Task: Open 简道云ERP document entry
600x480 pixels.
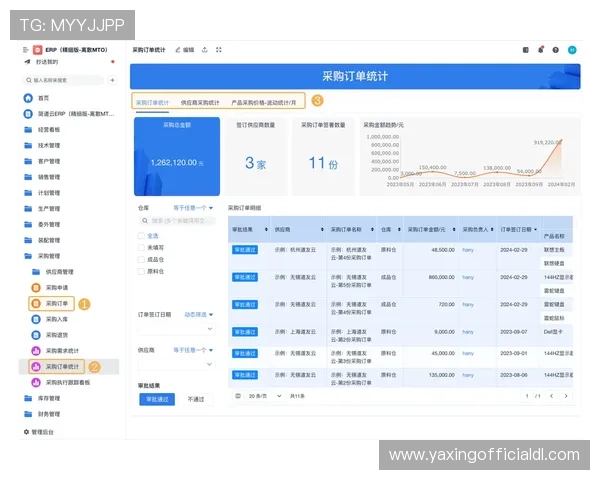Action: point(69,114)
